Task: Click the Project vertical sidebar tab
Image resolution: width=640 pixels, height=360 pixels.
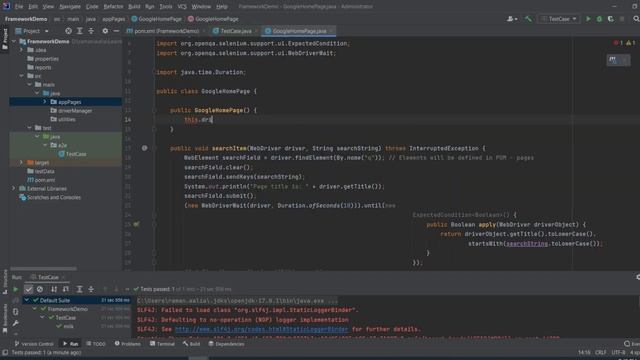Action: [4, 39]
